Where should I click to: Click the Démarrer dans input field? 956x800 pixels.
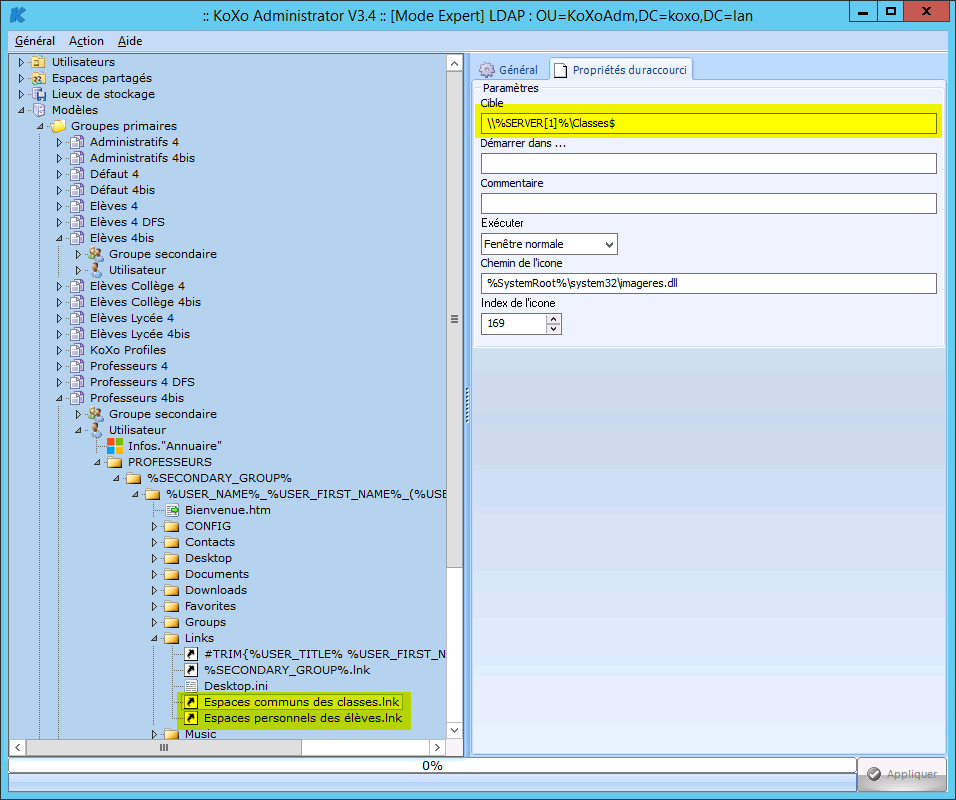(x=708, y=163)
